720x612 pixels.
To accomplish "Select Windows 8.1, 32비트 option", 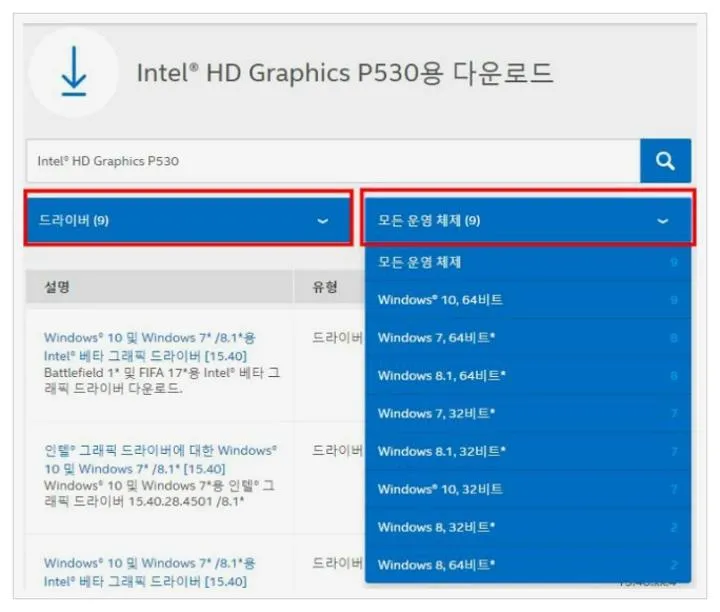I will click(528, 451).
